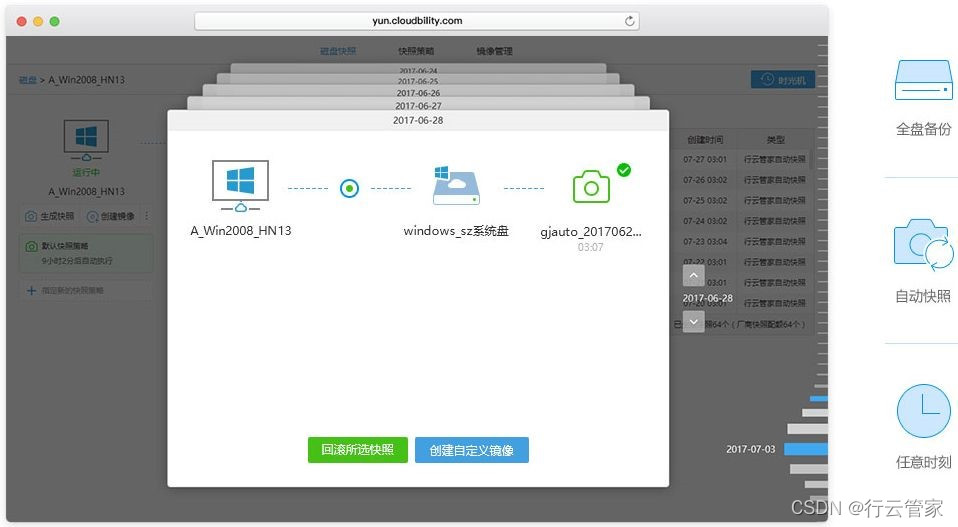Select the 2017-06-25 stacked card
Screen dimensions: 958x527
pos(418,81)
